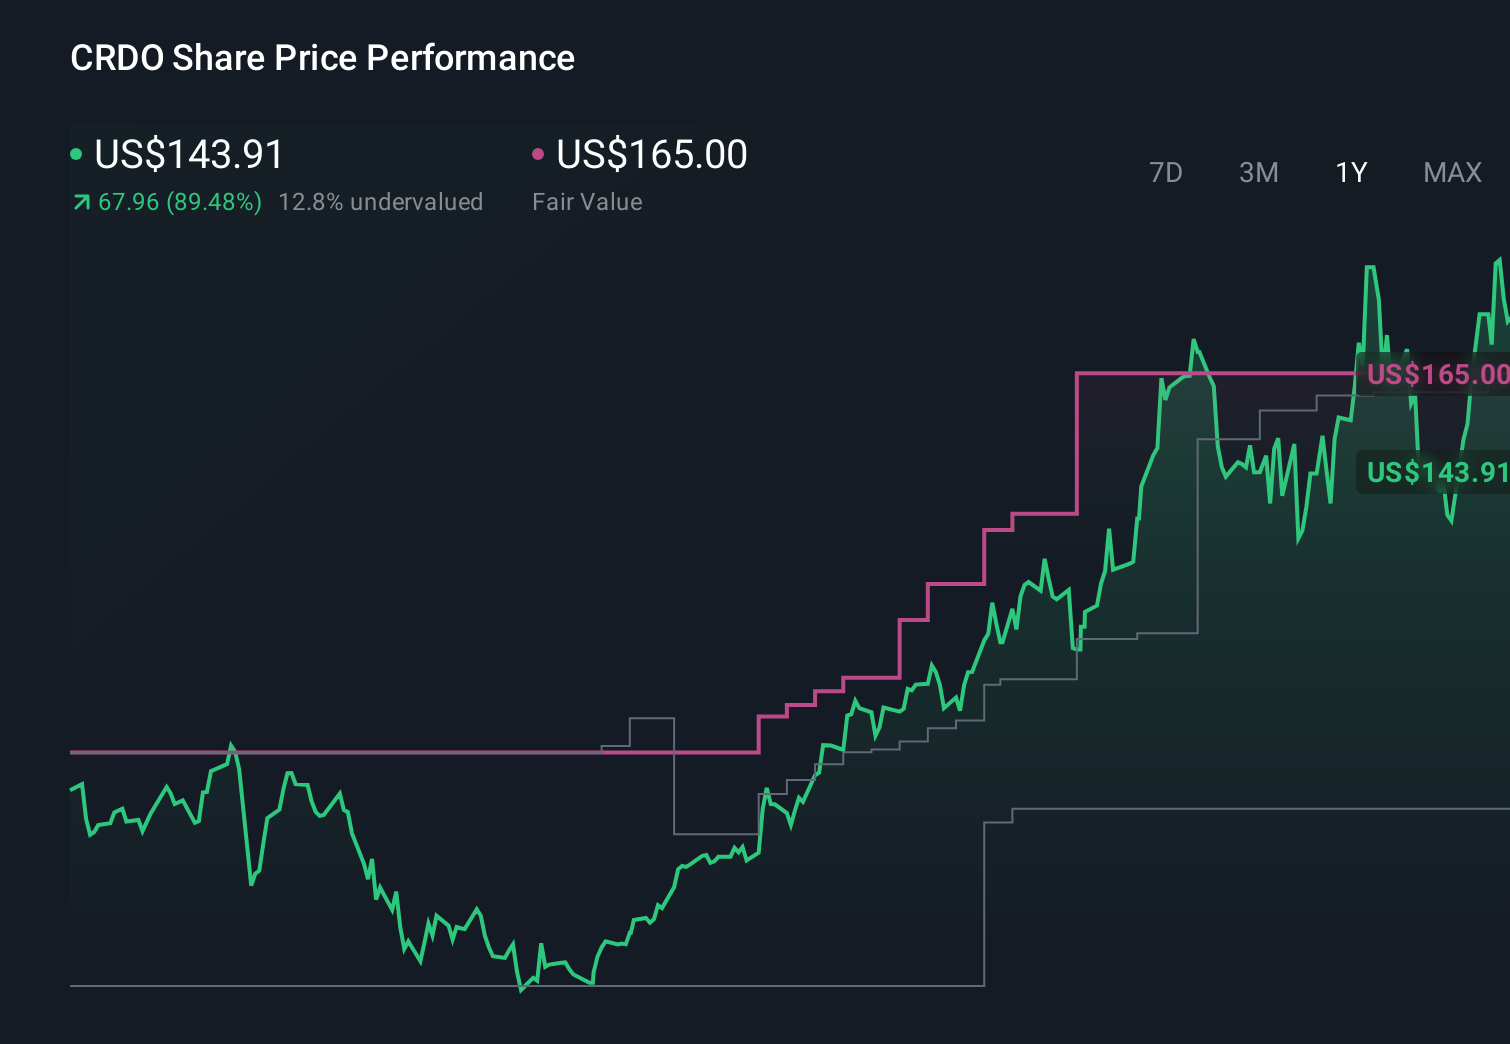Click the CRDO Share Price Performance title
1510x1044 pixels.
(x=322, y=58)
